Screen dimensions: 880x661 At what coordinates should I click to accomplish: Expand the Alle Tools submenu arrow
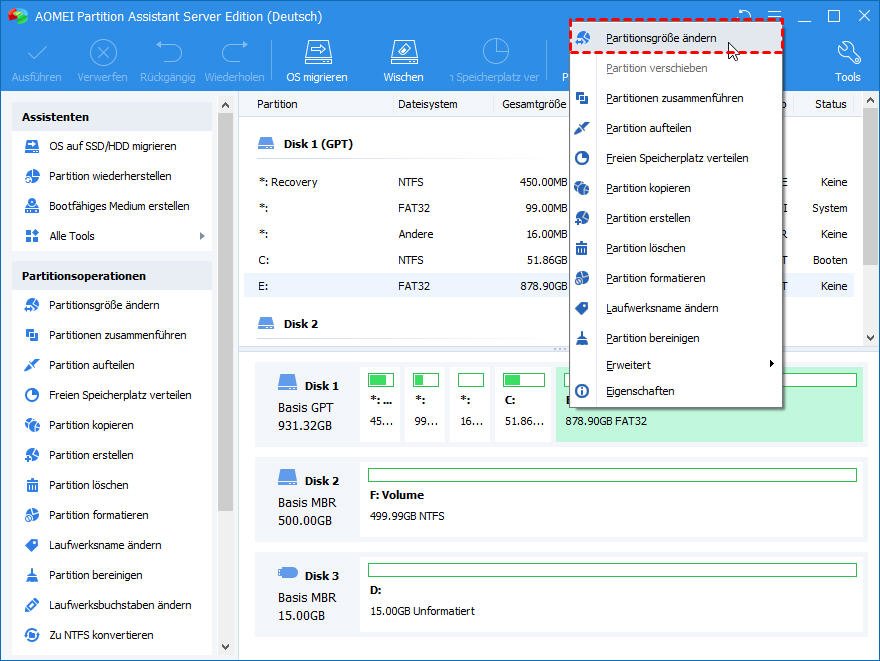[202, 236]
